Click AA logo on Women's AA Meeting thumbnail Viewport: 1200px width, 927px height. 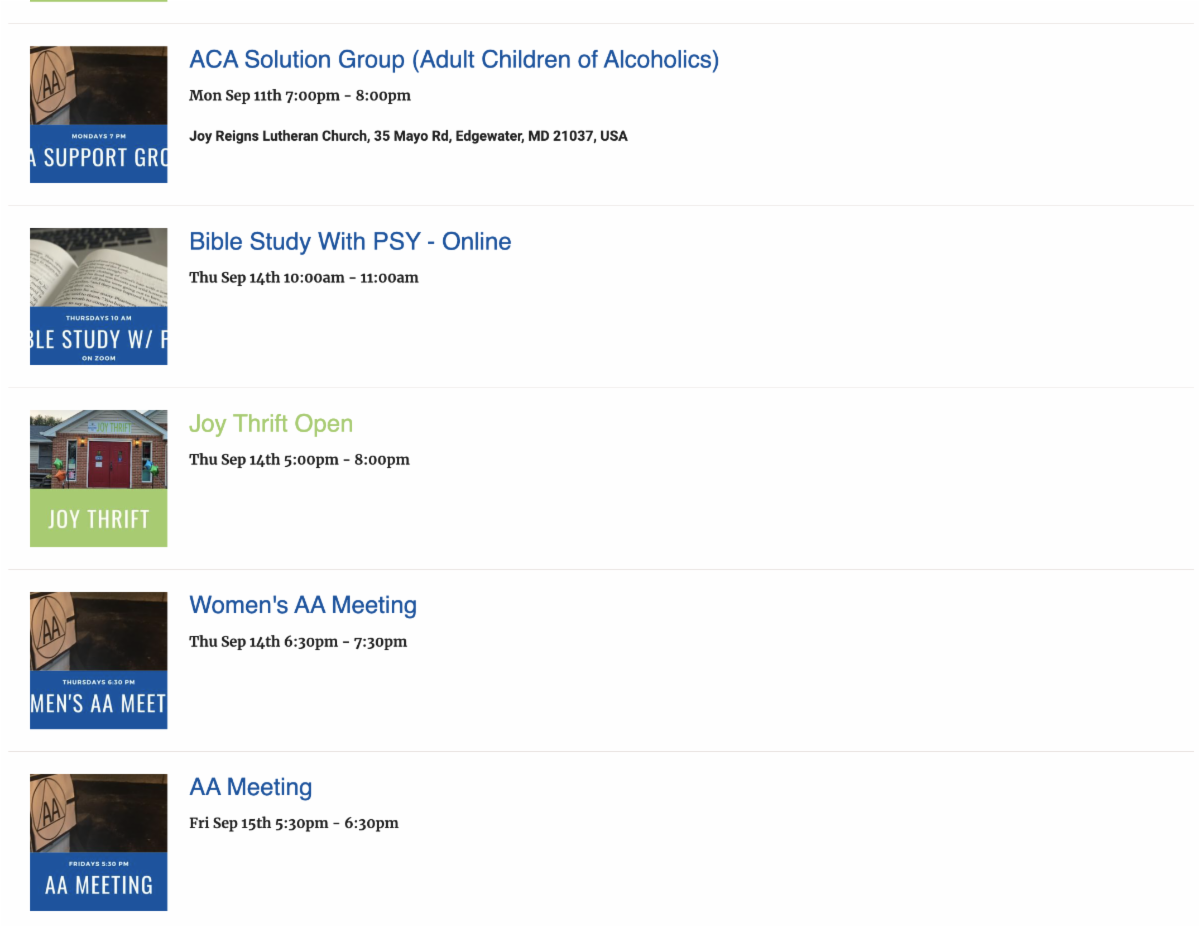point(51,628)
